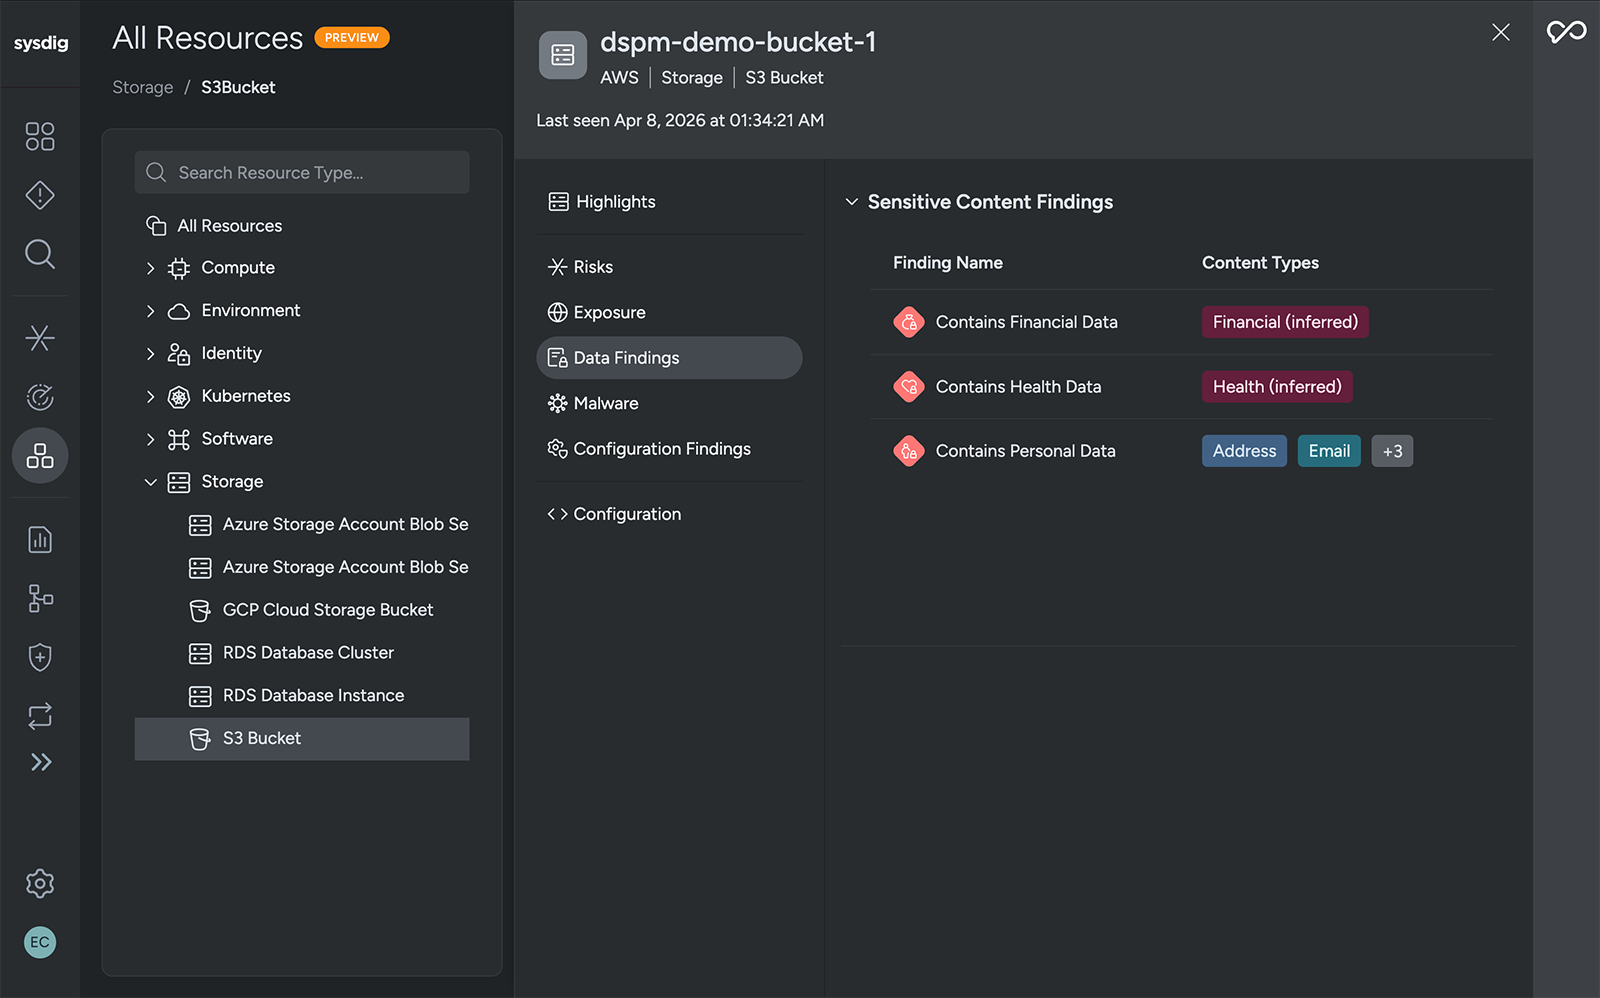The image size is (1600, 998).
Task: Click the Address content type tag
Action: (1244, 451)
